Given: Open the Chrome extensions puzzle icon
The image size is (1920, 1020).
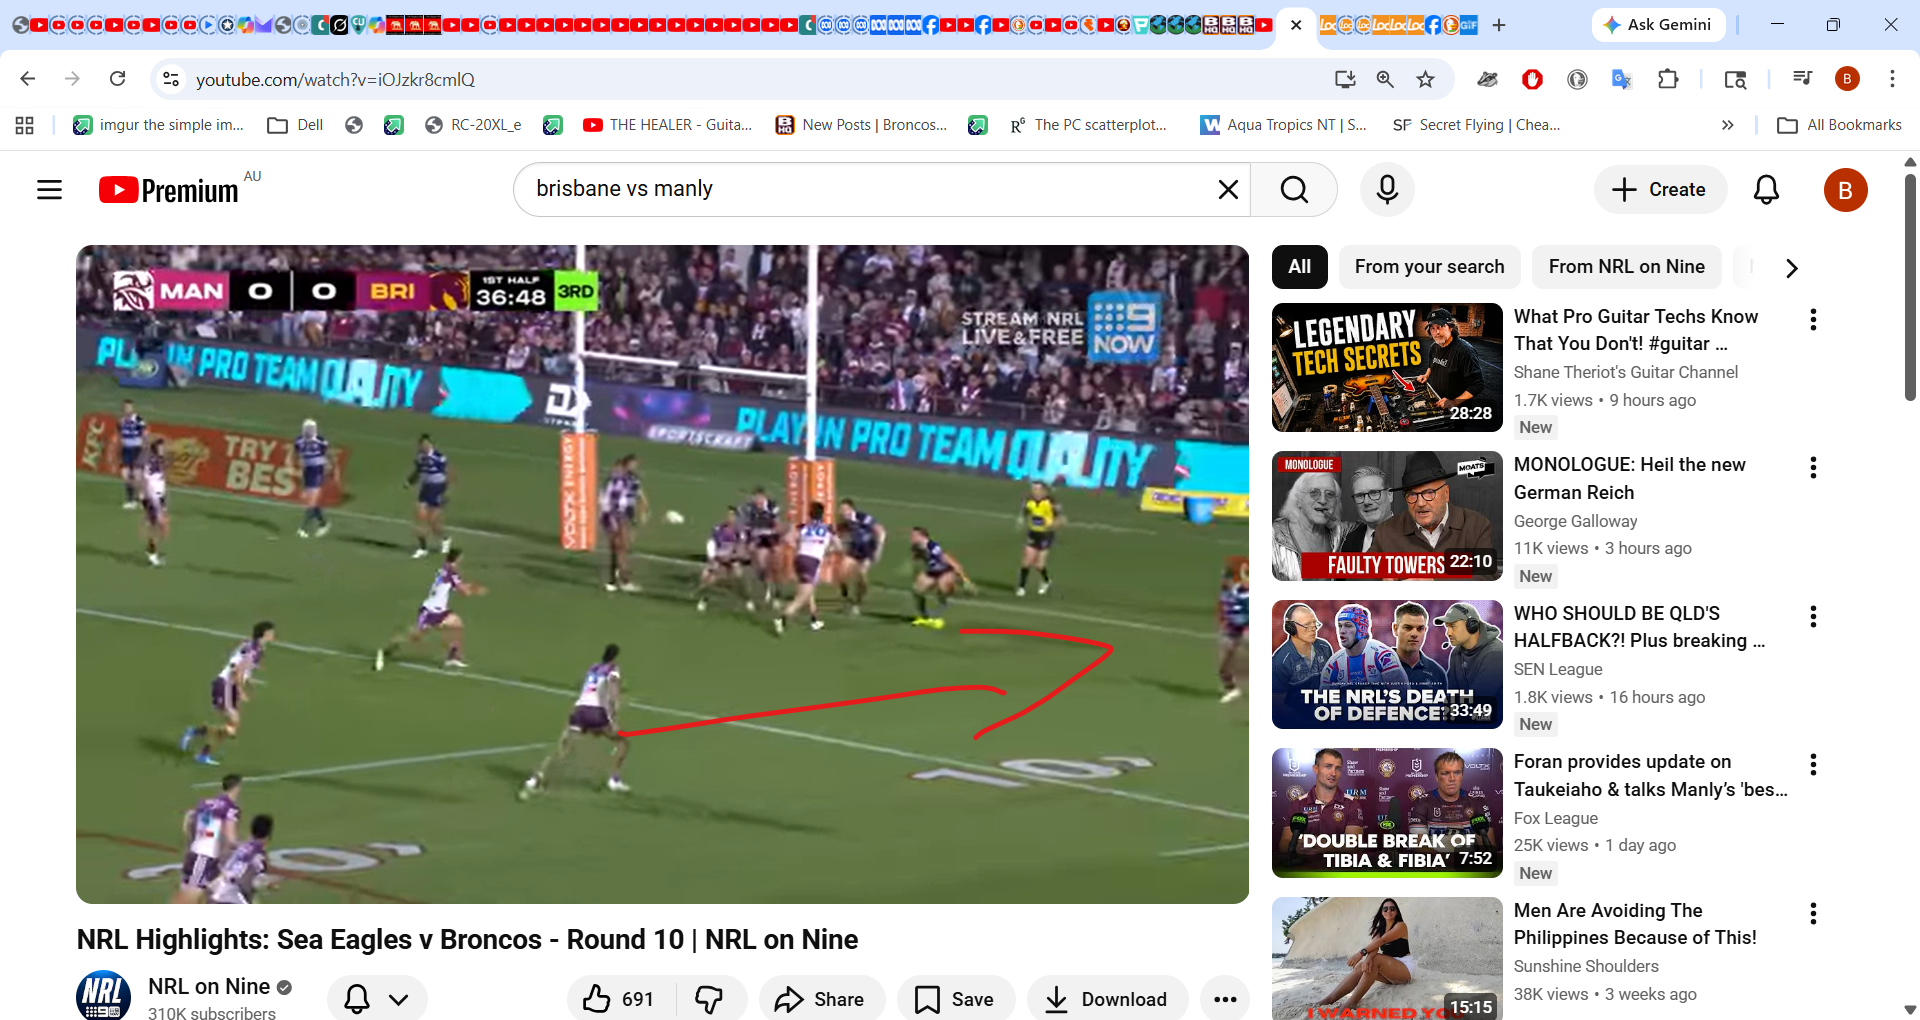Looking at the screenshot, I should (1667, 79).
